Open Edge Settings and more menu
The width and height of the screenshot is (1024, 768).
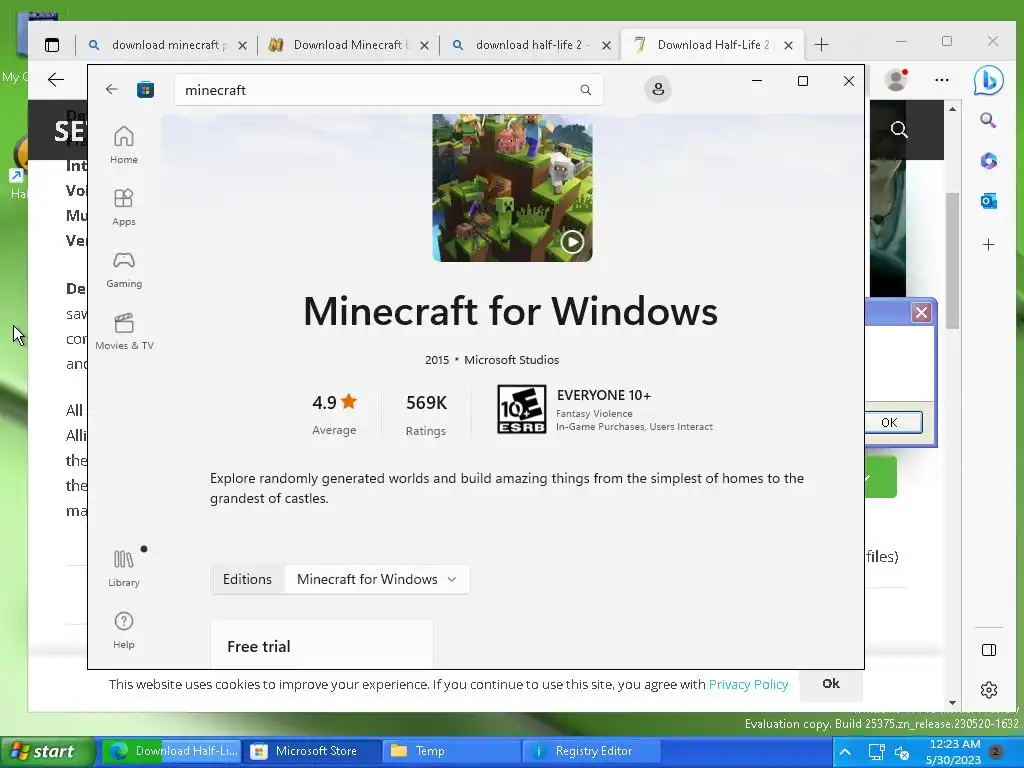(x=942, y=80)
